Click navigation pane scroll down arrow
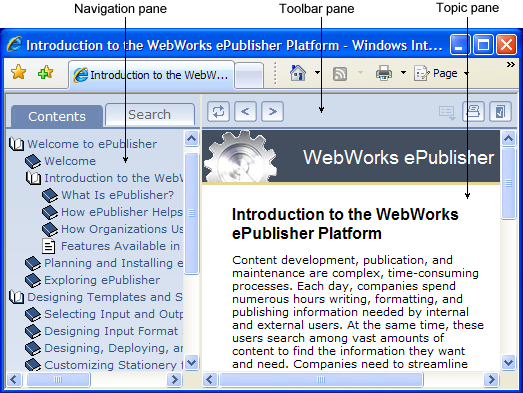Image resolution: width=523 pixels, height=393 pixels. (192, 362)
